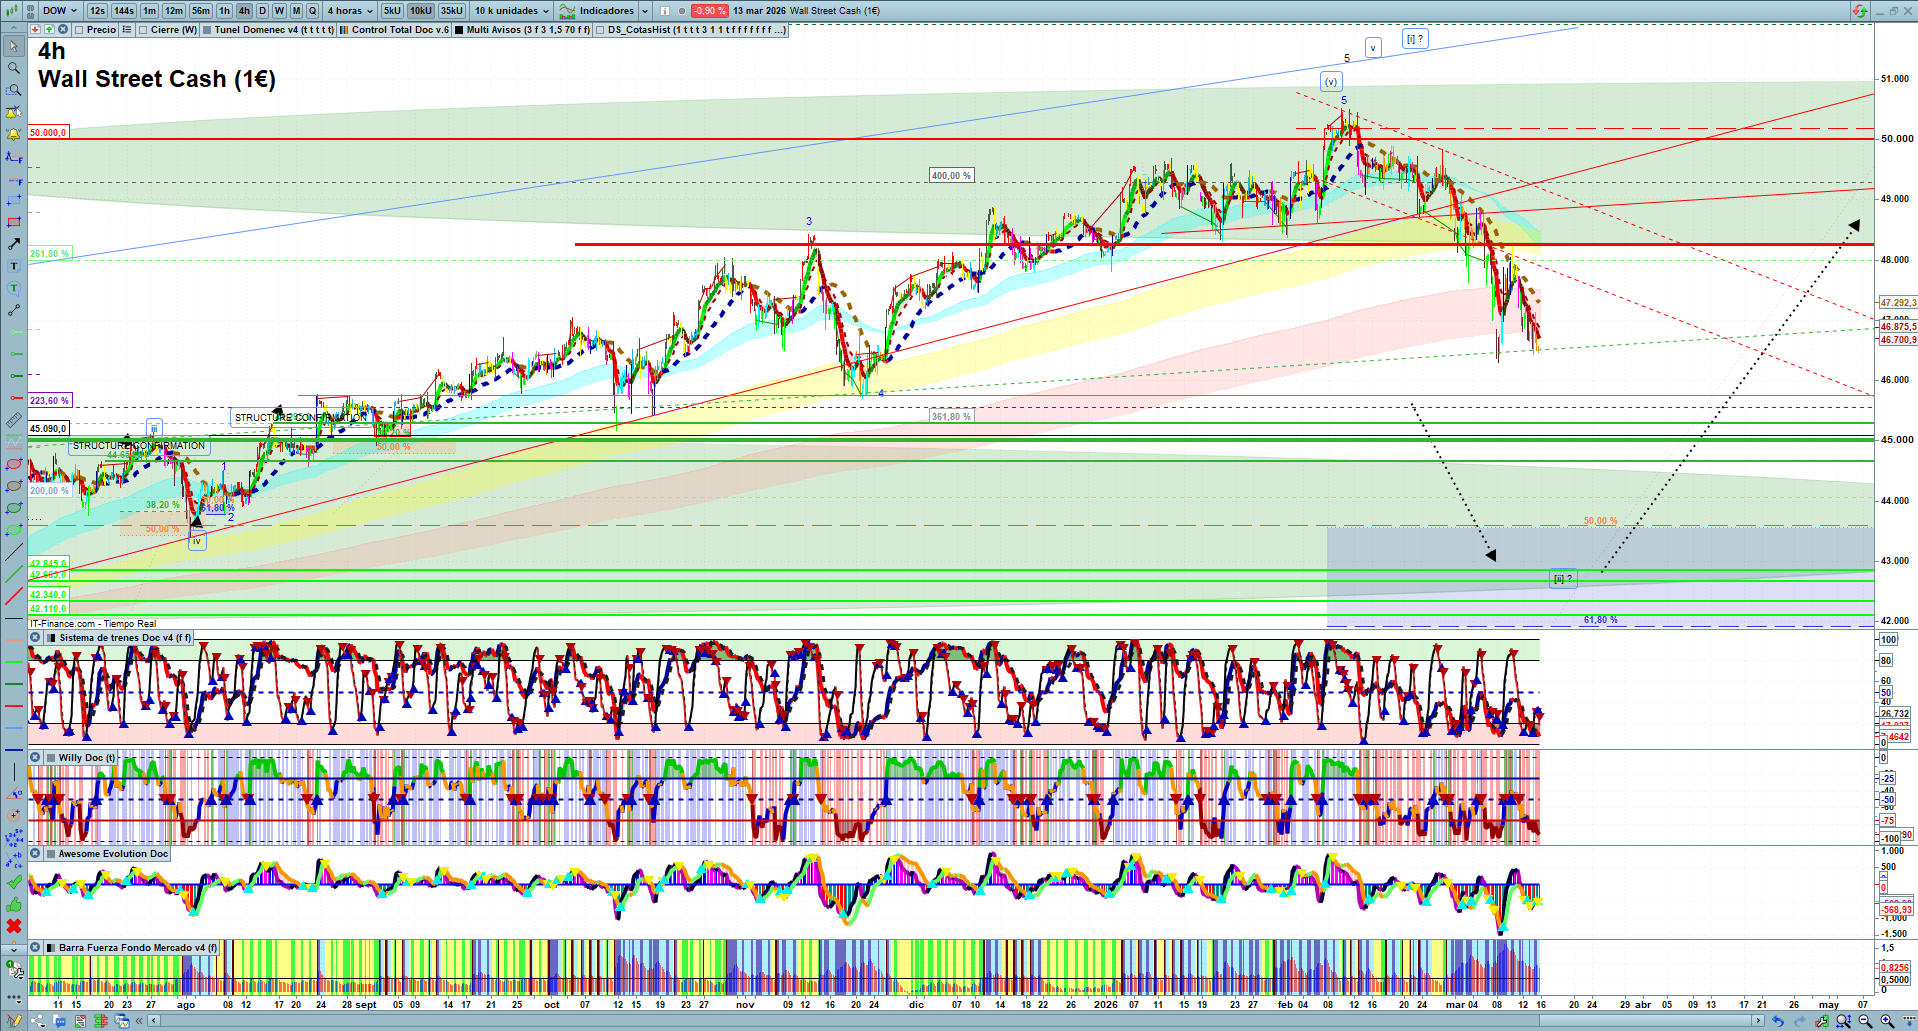Switch to the 1h timeframe
This screenshot has height=1031, width=1918.
[224, 11]
